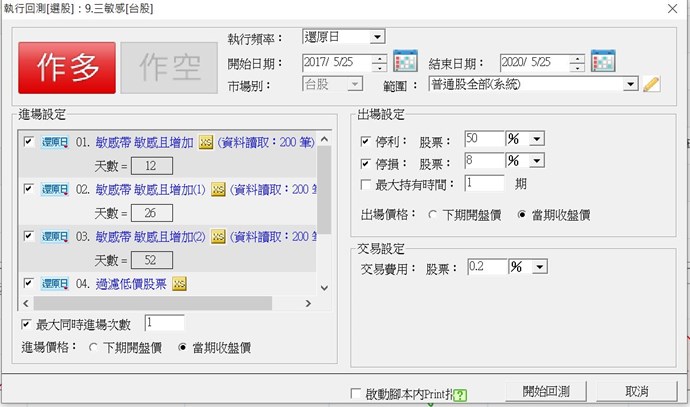Uncheck condition 04 過濾低價股票 checkbox
Screen dimensions: 690x407
click(x=29, y=283)
